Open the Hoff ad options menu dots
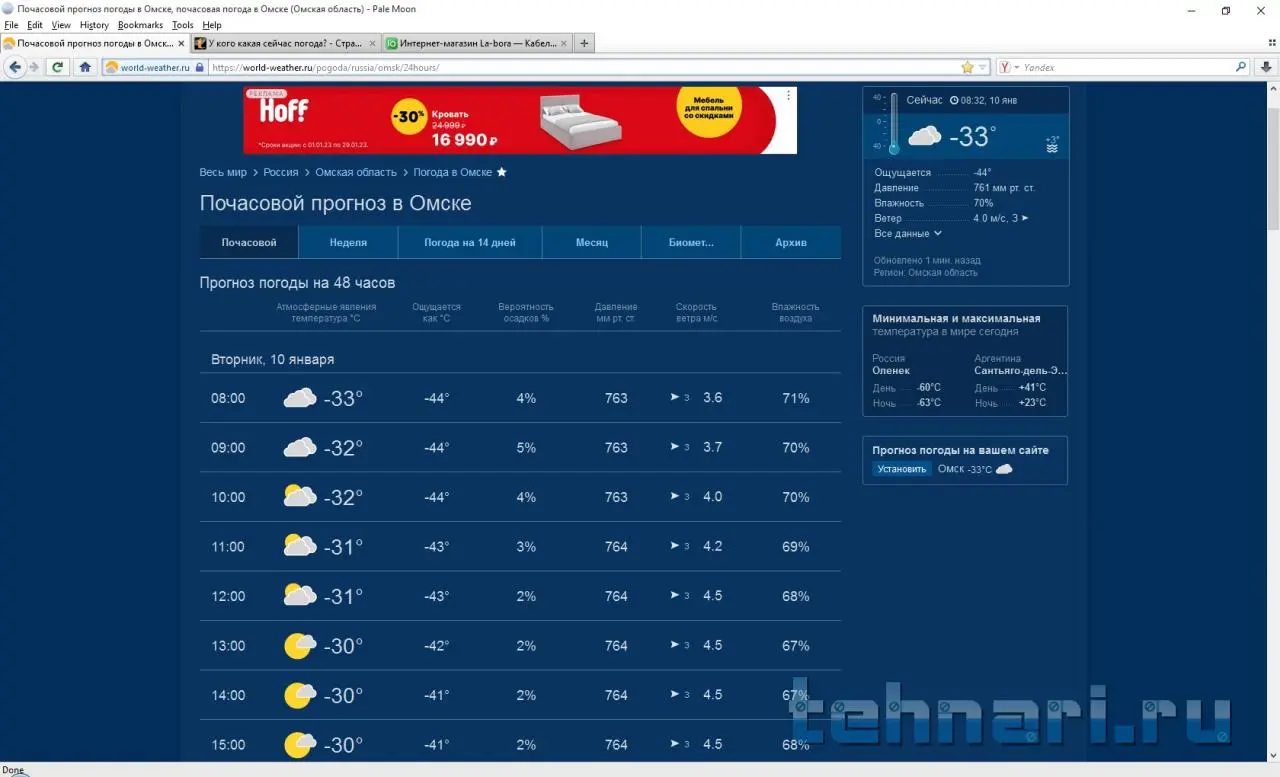1280x777 pixels. [789, 95]
